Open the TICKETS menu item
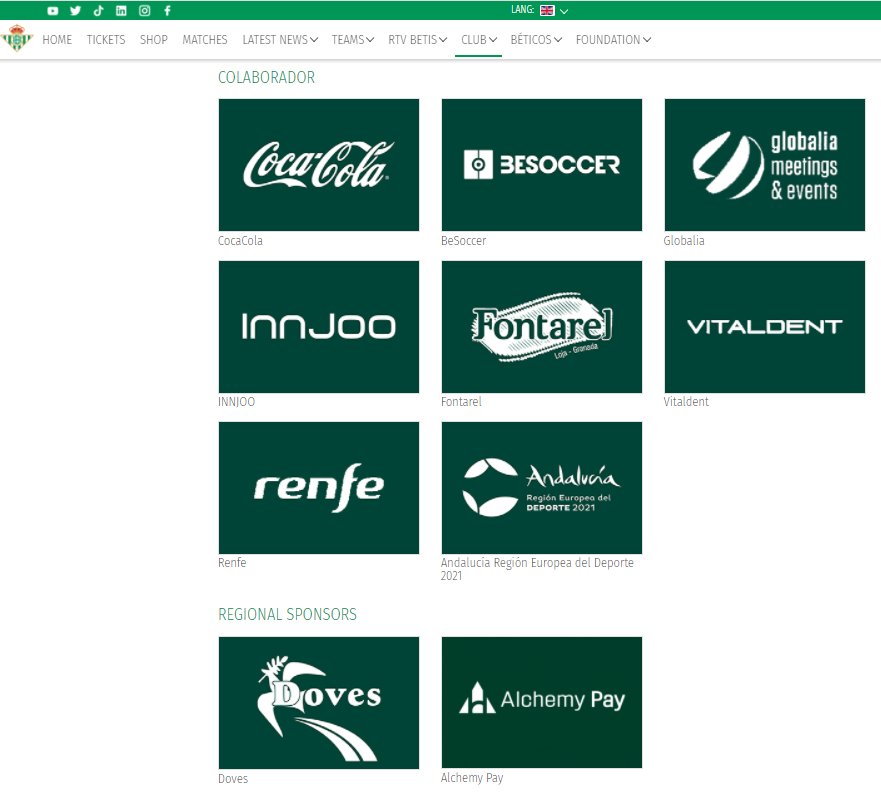Screen dimensions: 881x793 (x=106, y=40)
